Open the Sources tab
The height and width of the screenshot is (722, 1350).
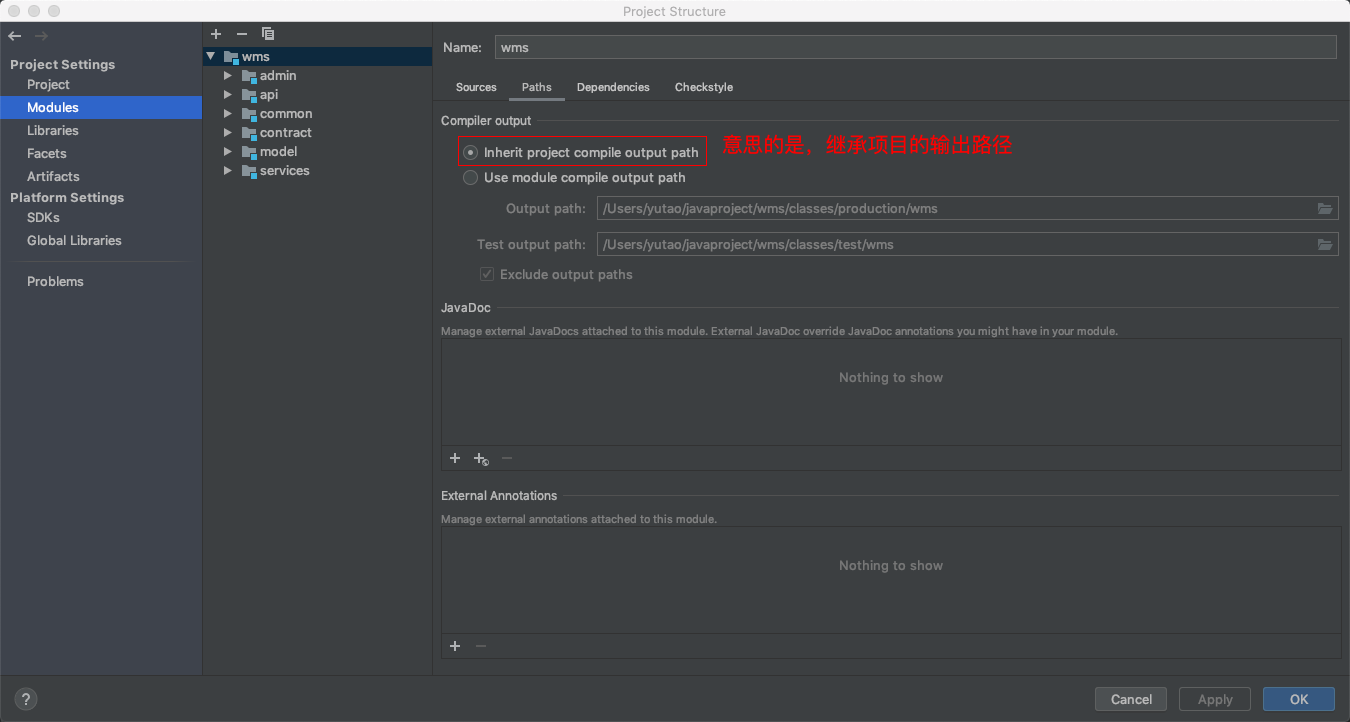pos(476,87)
